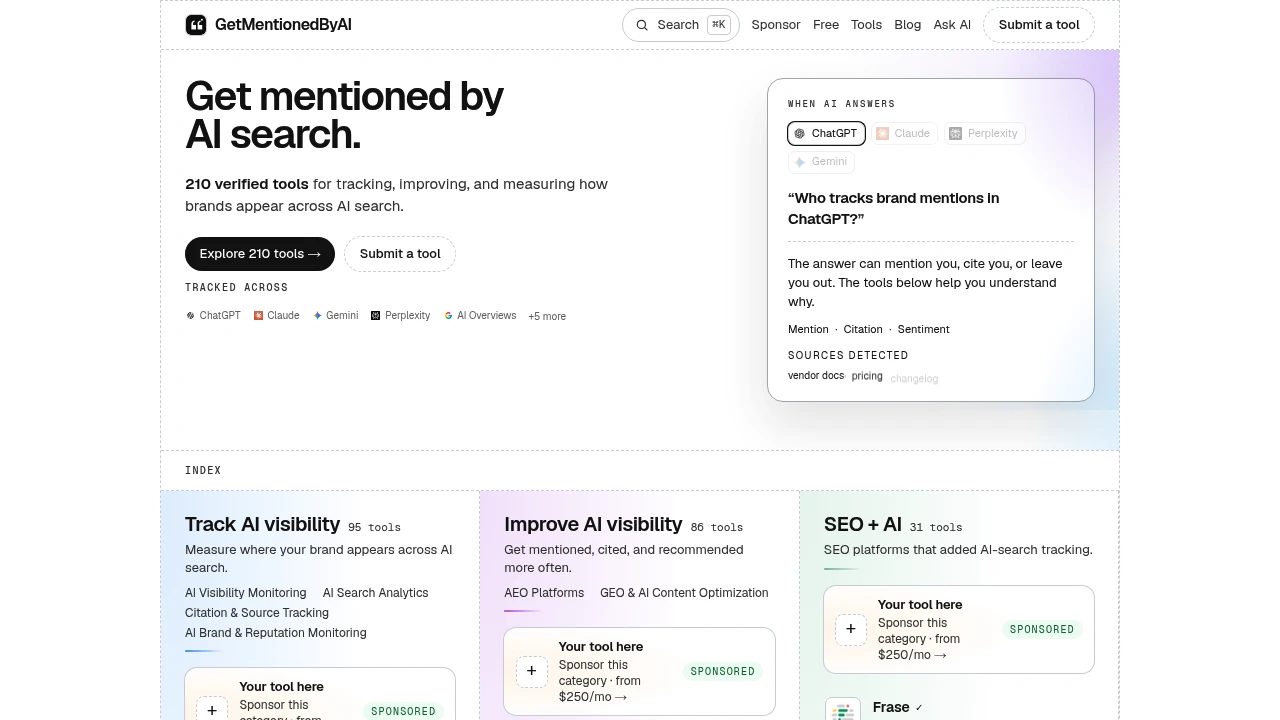Open the SEO + AI heading

click(863, 524)
